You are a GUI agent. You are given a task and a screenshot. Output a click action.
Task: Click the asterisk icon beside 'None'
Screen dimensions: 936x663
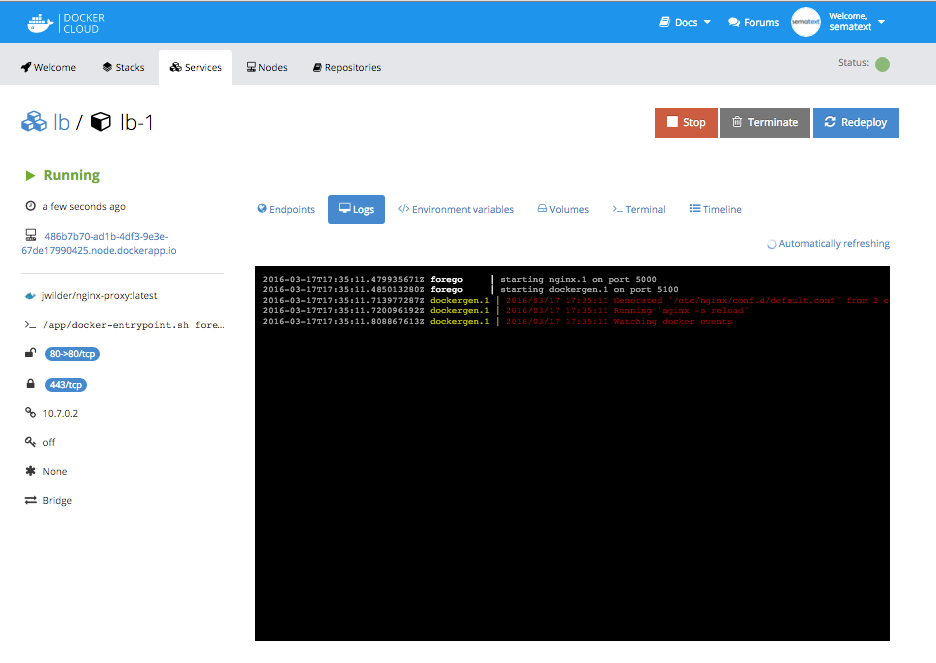pos(30,471)
